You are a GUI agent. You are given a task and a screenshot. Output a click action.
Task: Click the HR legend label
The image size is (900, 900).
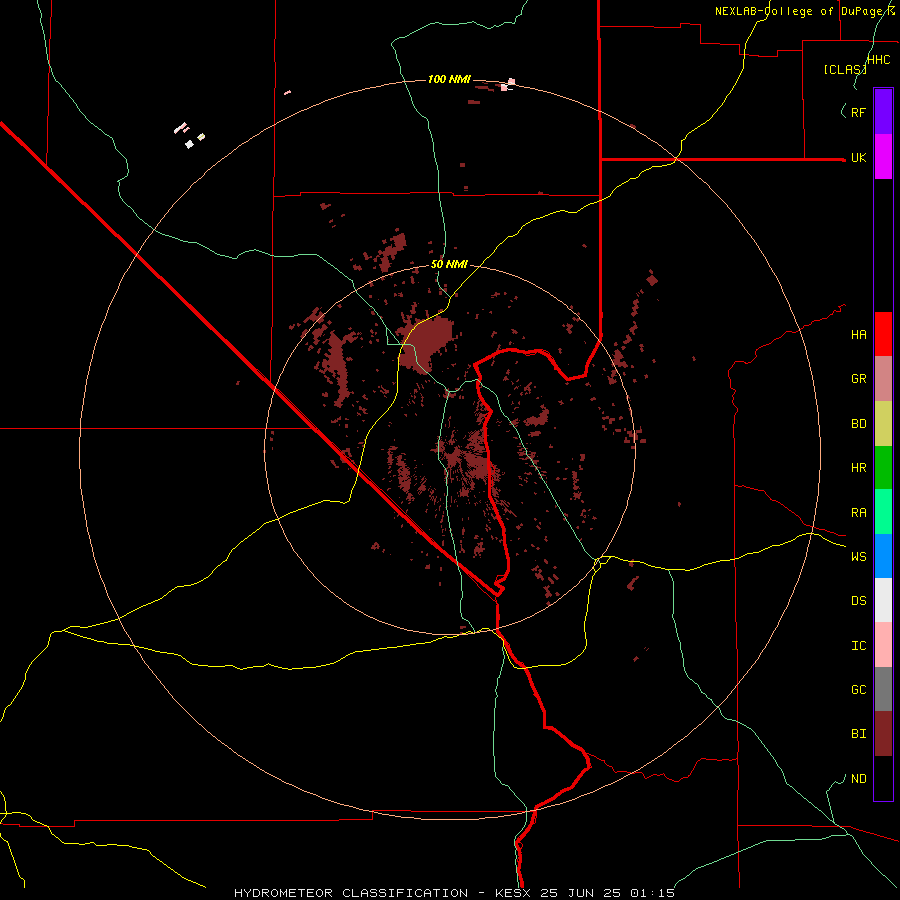[x=859, y=468]
